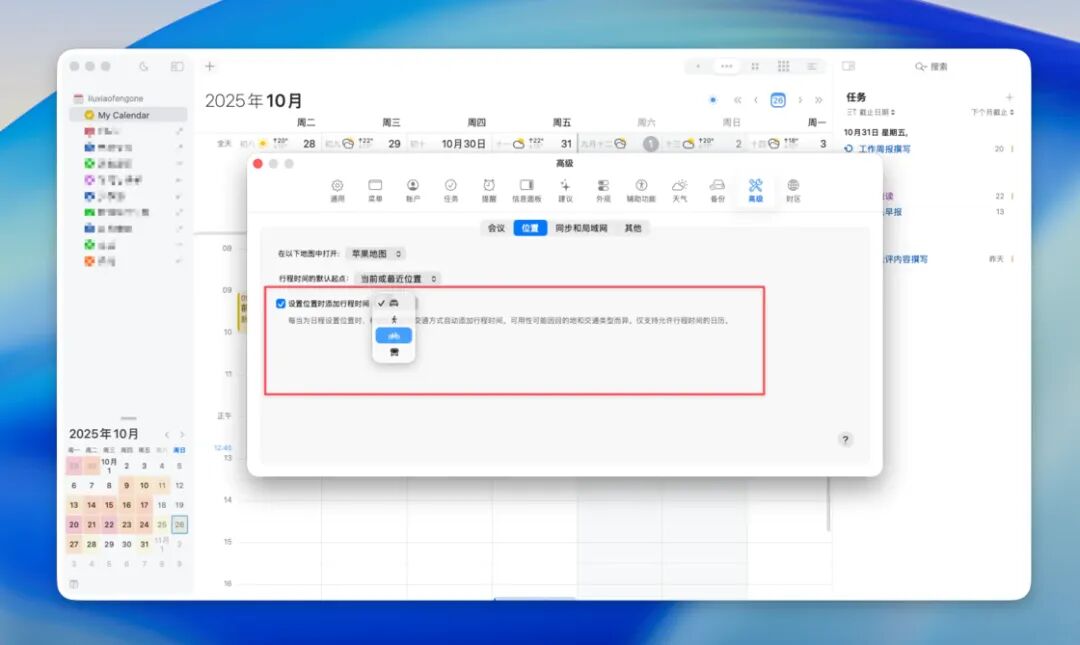The height and width of the screenshot is (645, 1080).
Task: Open the 时区 time zone globe pane
Action: [x=793, y=190]
